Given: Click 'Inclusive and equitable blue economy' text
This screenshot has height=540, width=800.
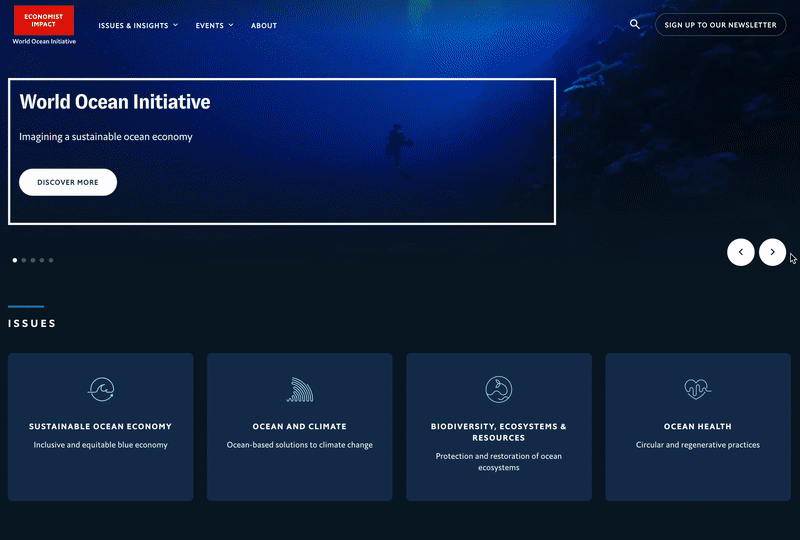Looking at the screenshot, I should [x=101, y=445].
